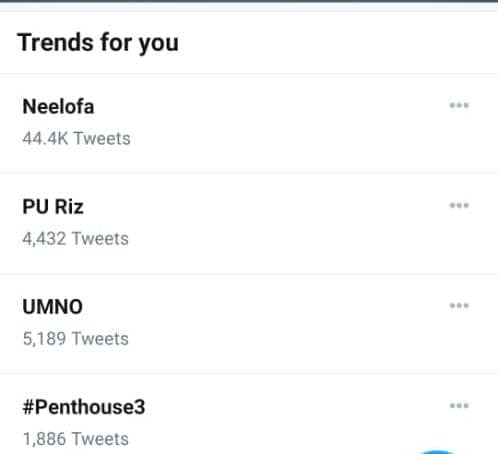Select the PU Riz trend row
The width and height of the screenshot is (498, 454).
(249, 223)
